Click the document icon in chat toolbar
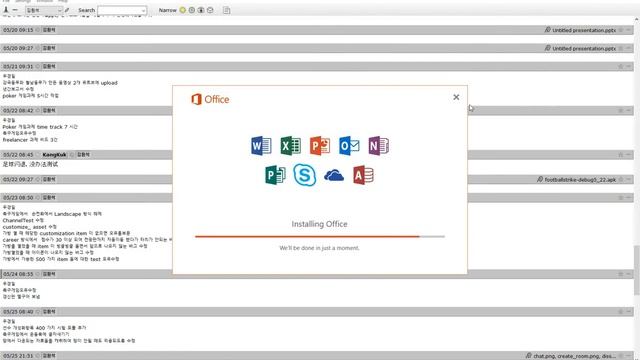This screenshot has height=360, width=640. pos(227,10)
